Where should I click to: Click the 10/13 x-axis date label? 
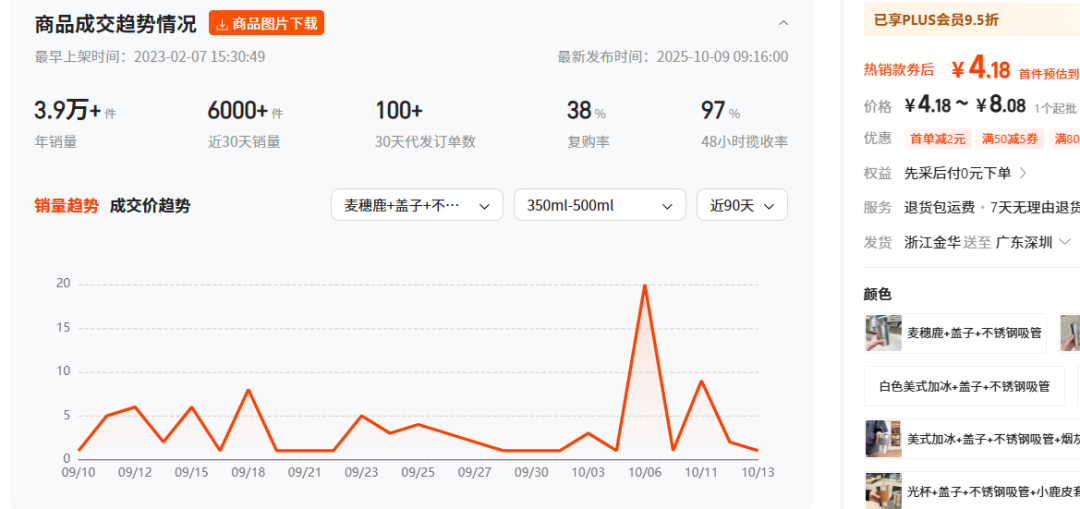tap(758, 472)
